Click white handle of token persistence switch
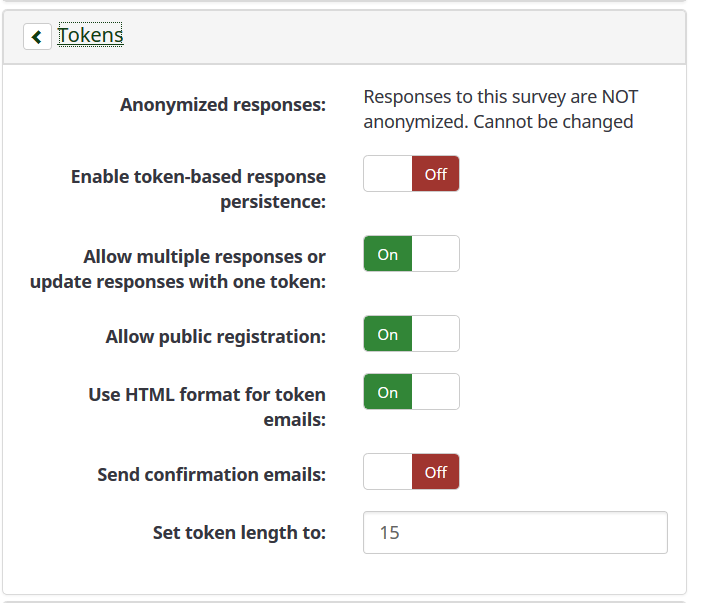The height and width of the screenshot is (603, 703). click(388, 174)
